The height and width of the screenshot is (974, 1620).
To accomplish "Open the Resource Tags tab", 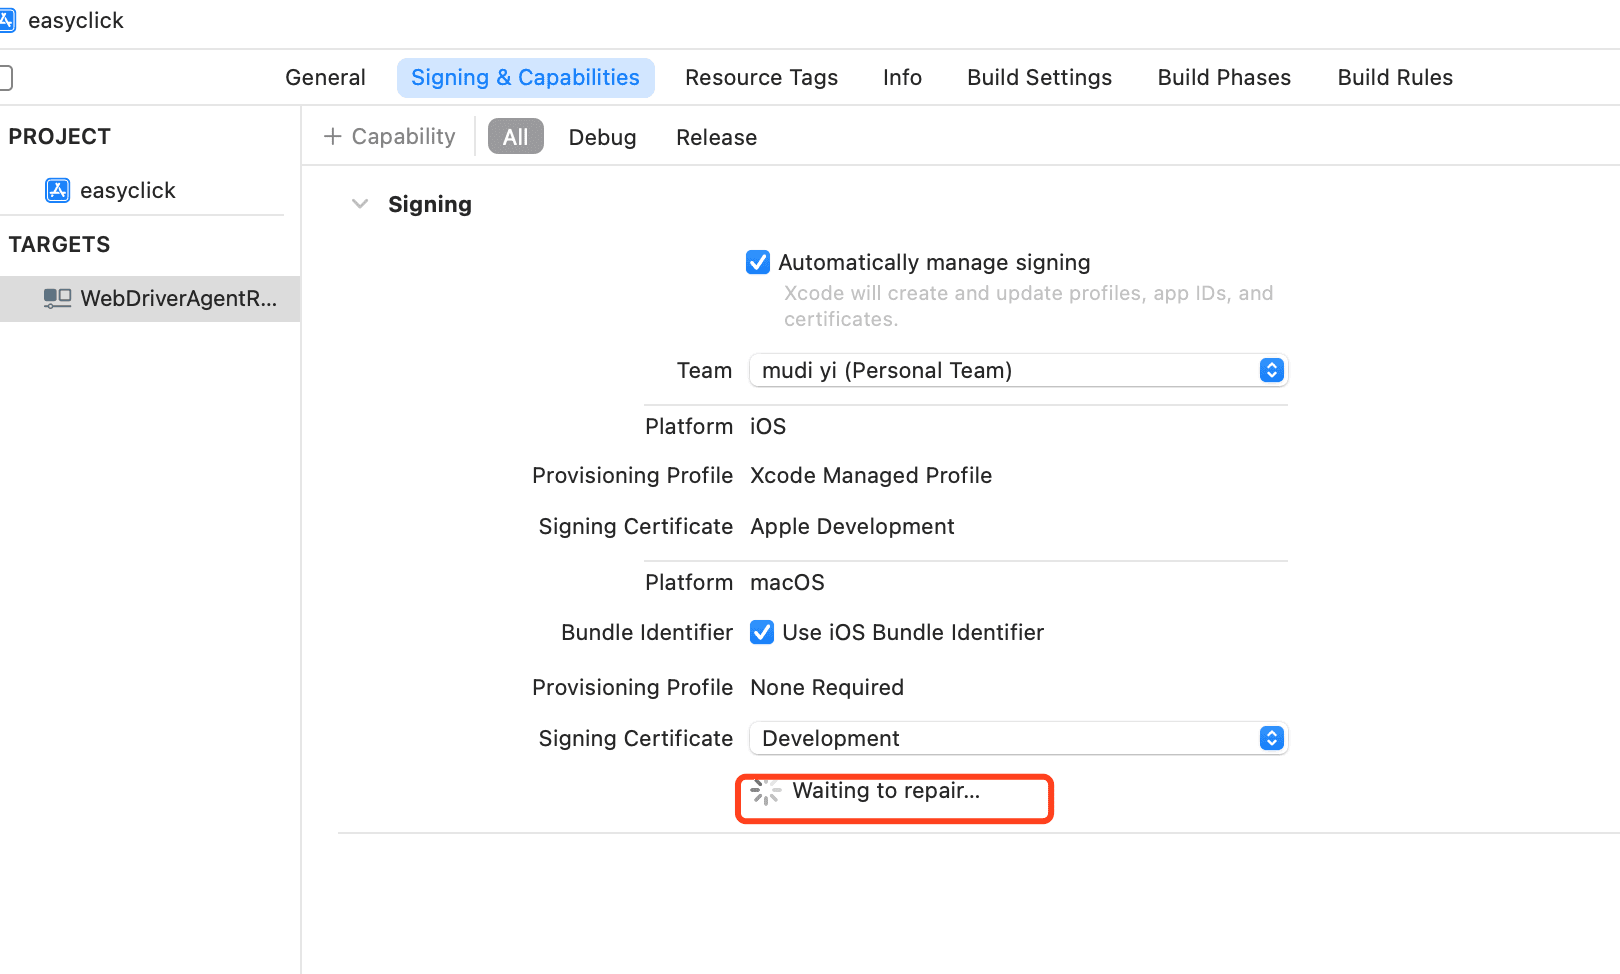I will (x=761, y=78).
